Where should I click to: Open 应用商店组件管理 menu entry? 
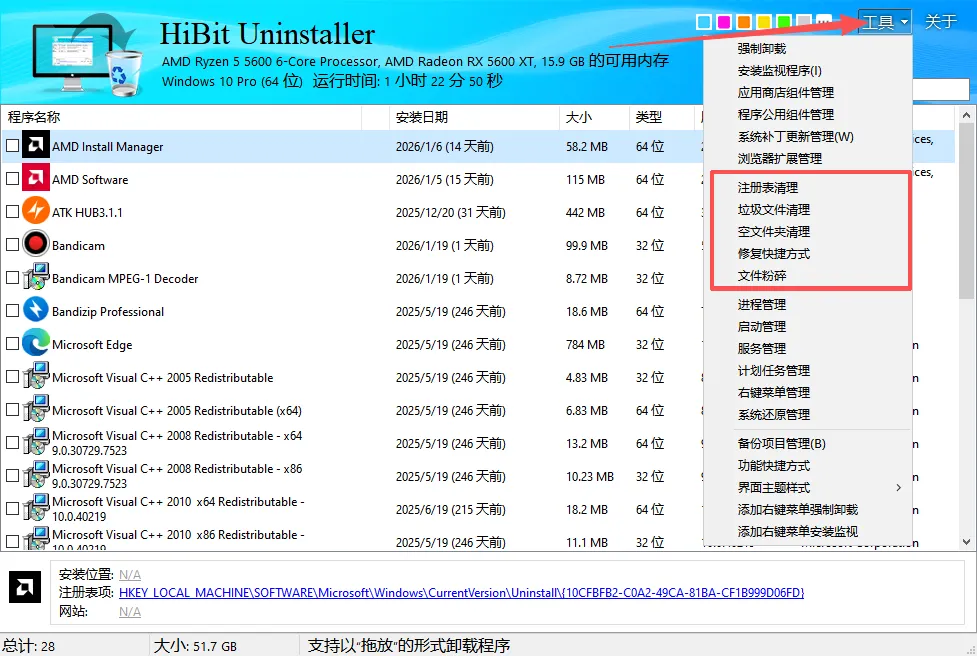786,93
